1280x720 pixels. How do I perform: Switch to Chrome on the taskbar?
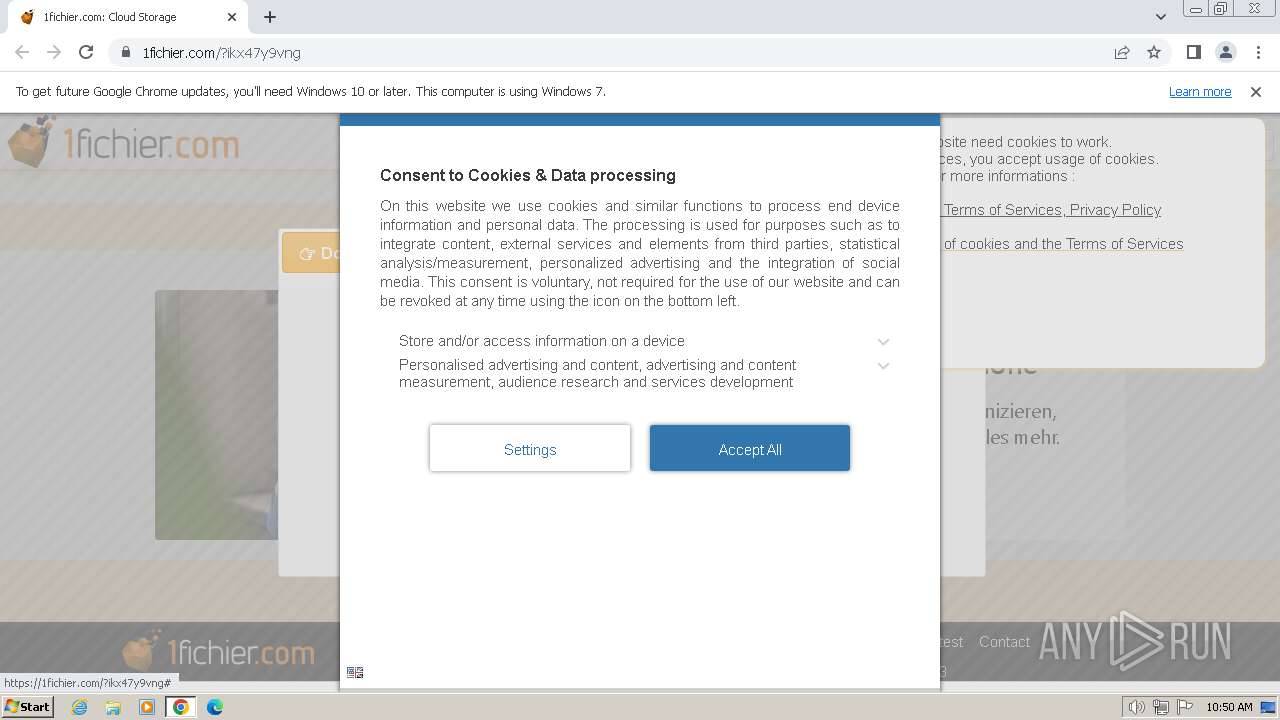coord(181,707)
